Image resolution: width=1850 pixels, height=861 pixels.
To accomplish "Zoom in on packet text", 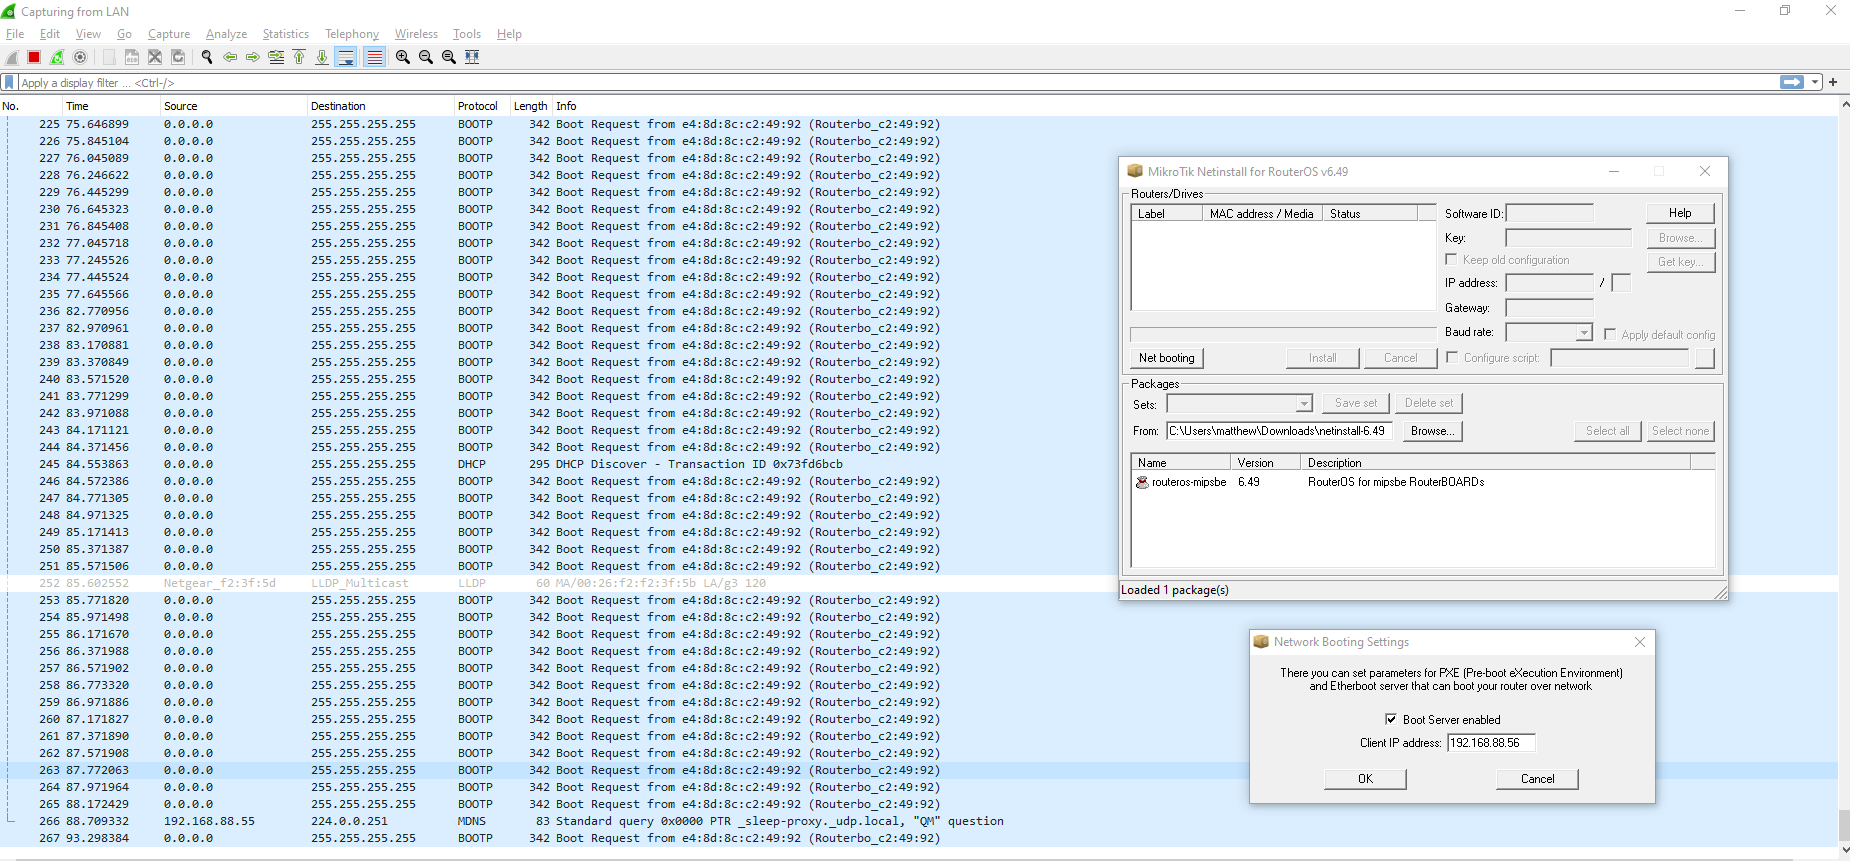I will coord(403,57).
